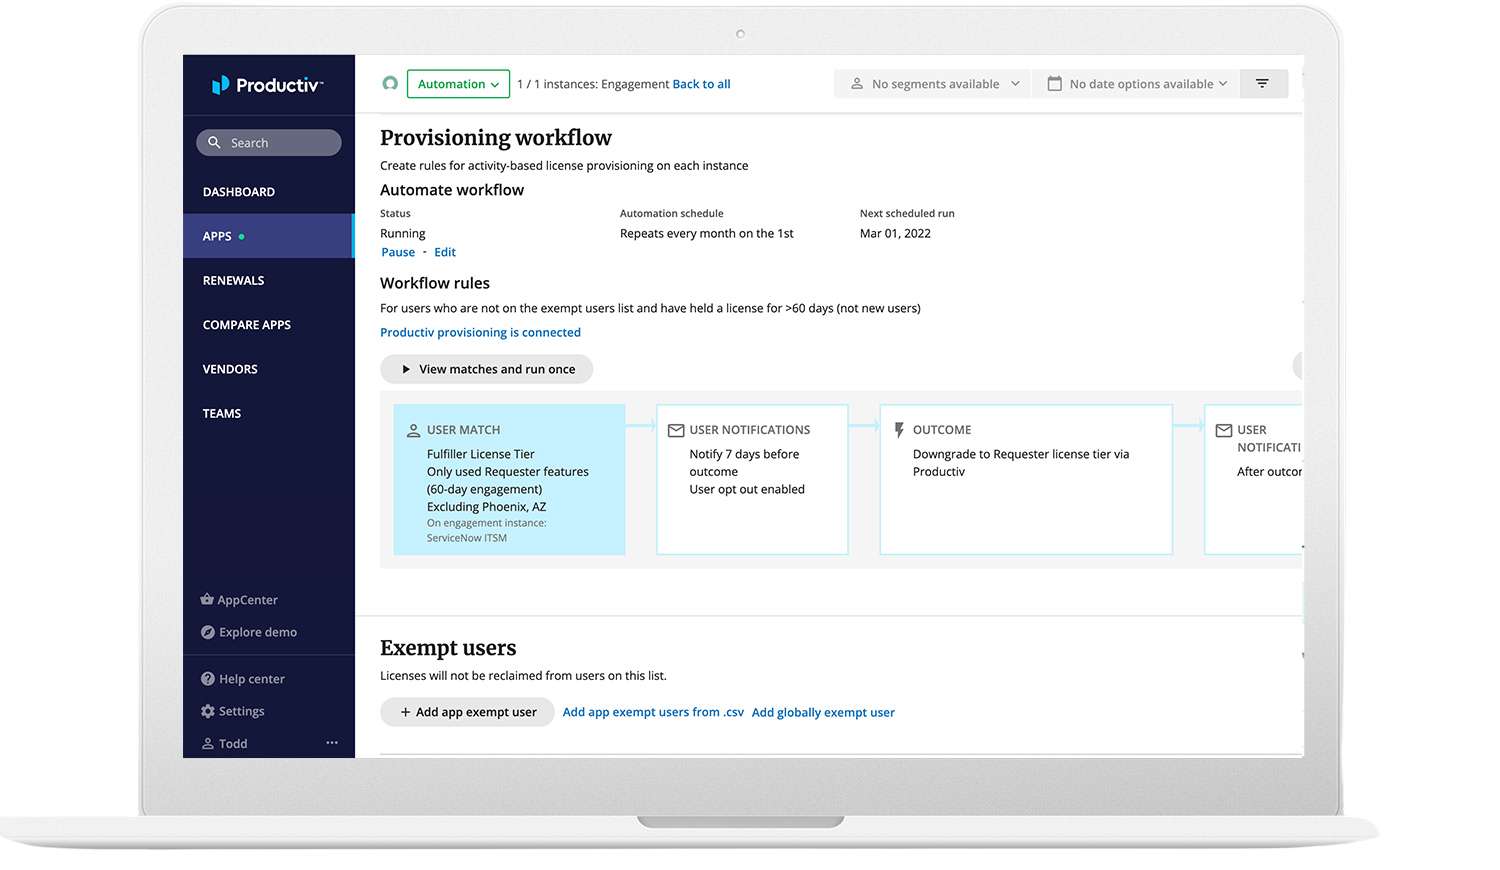Screen dimensions: 1500x870
Task: Click View matches and run once button
Action: click(486, 369)
